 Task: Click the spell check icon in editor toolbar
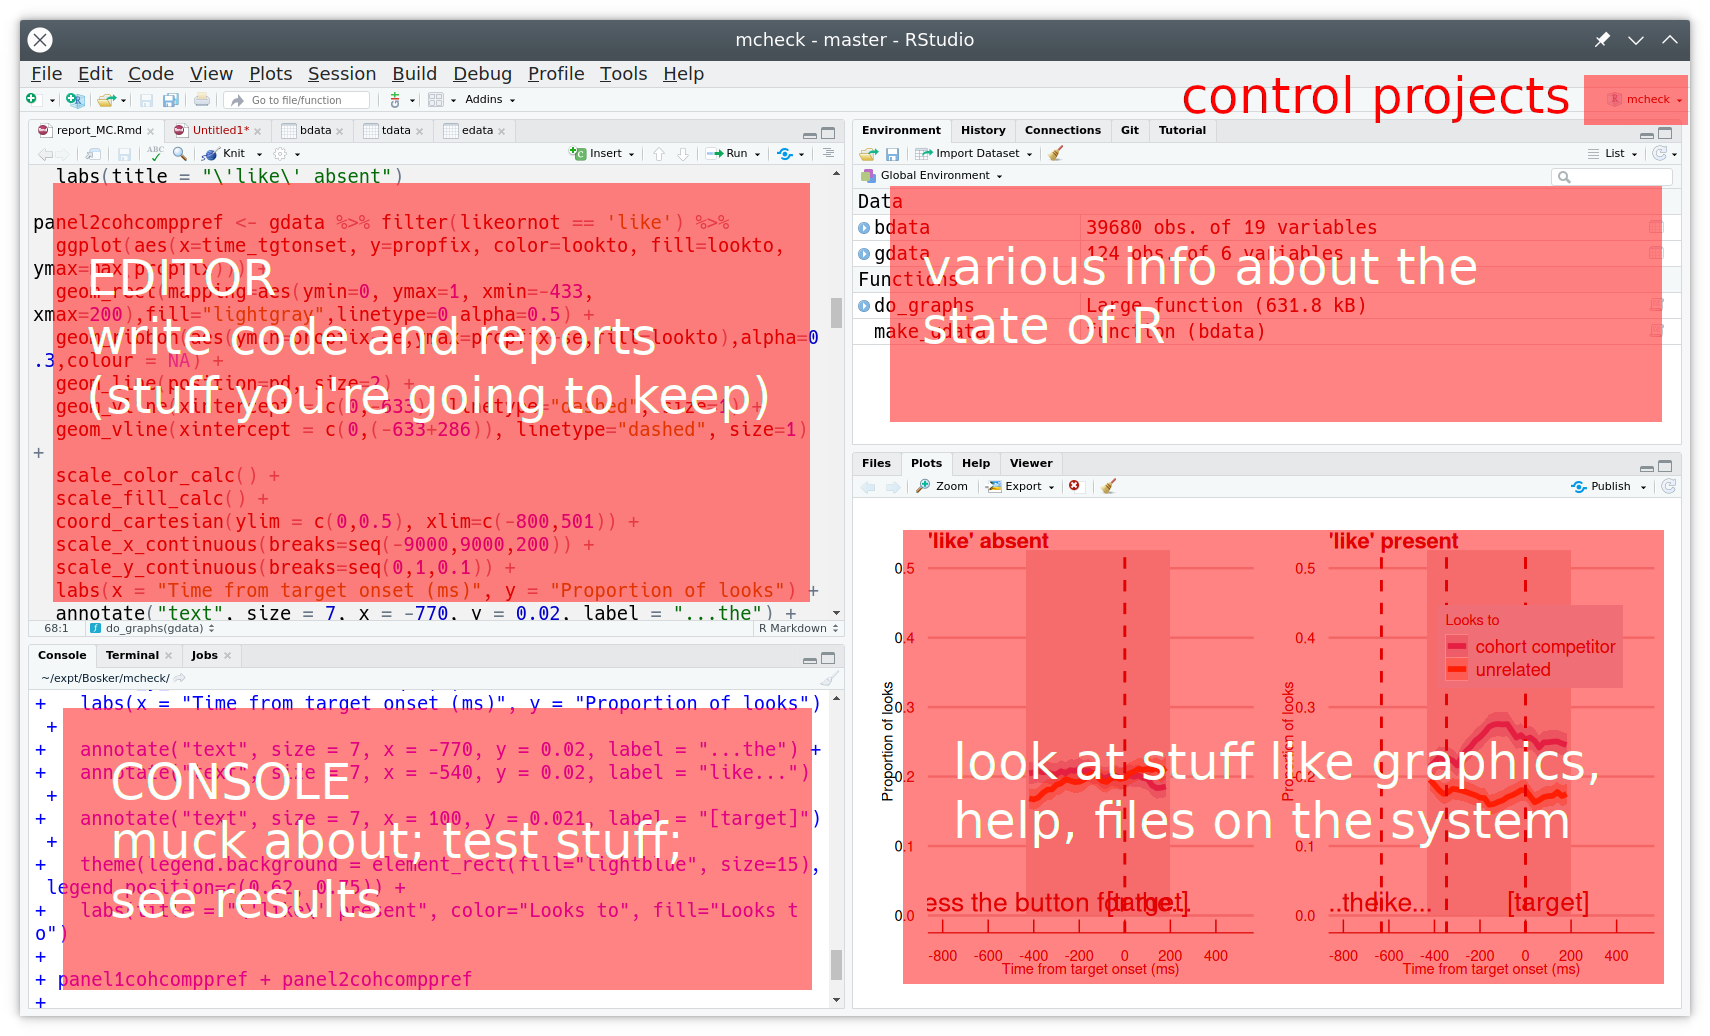click(155, 153)
